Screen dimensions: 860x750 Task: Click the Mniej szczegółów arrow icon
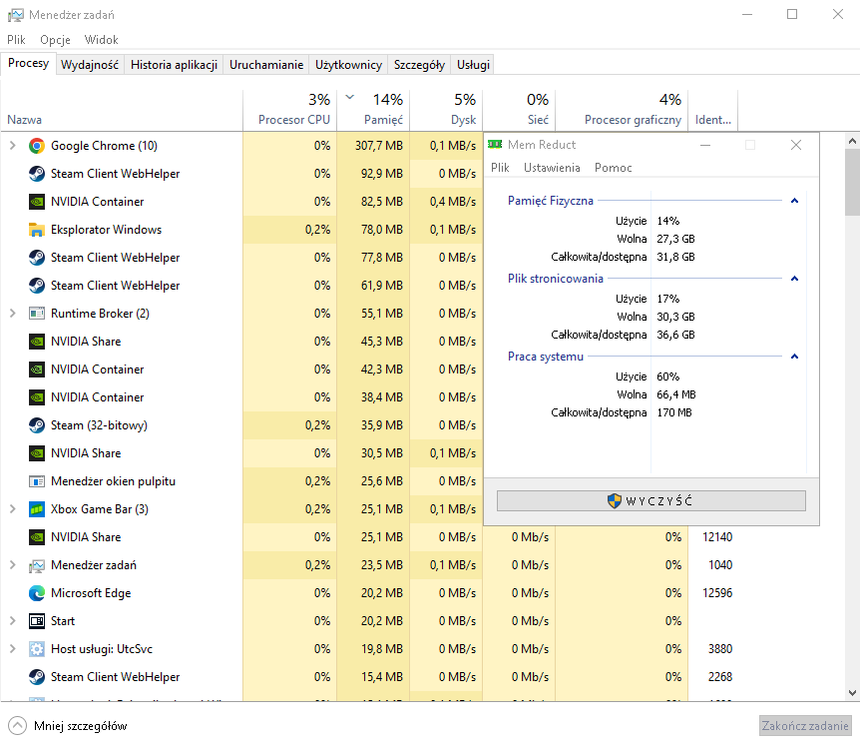[x=18, y=725]
